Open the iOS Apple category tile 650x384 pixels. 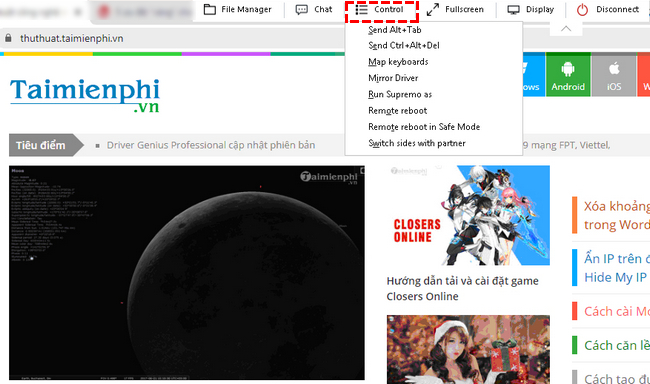coord(614,75)
